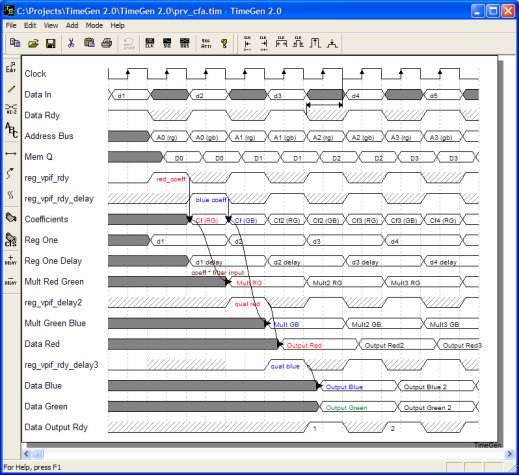The width and height of the screenshot is (519, 475).
Task: Click the plus DELAY sidebar tool
Action: point(11,260)
